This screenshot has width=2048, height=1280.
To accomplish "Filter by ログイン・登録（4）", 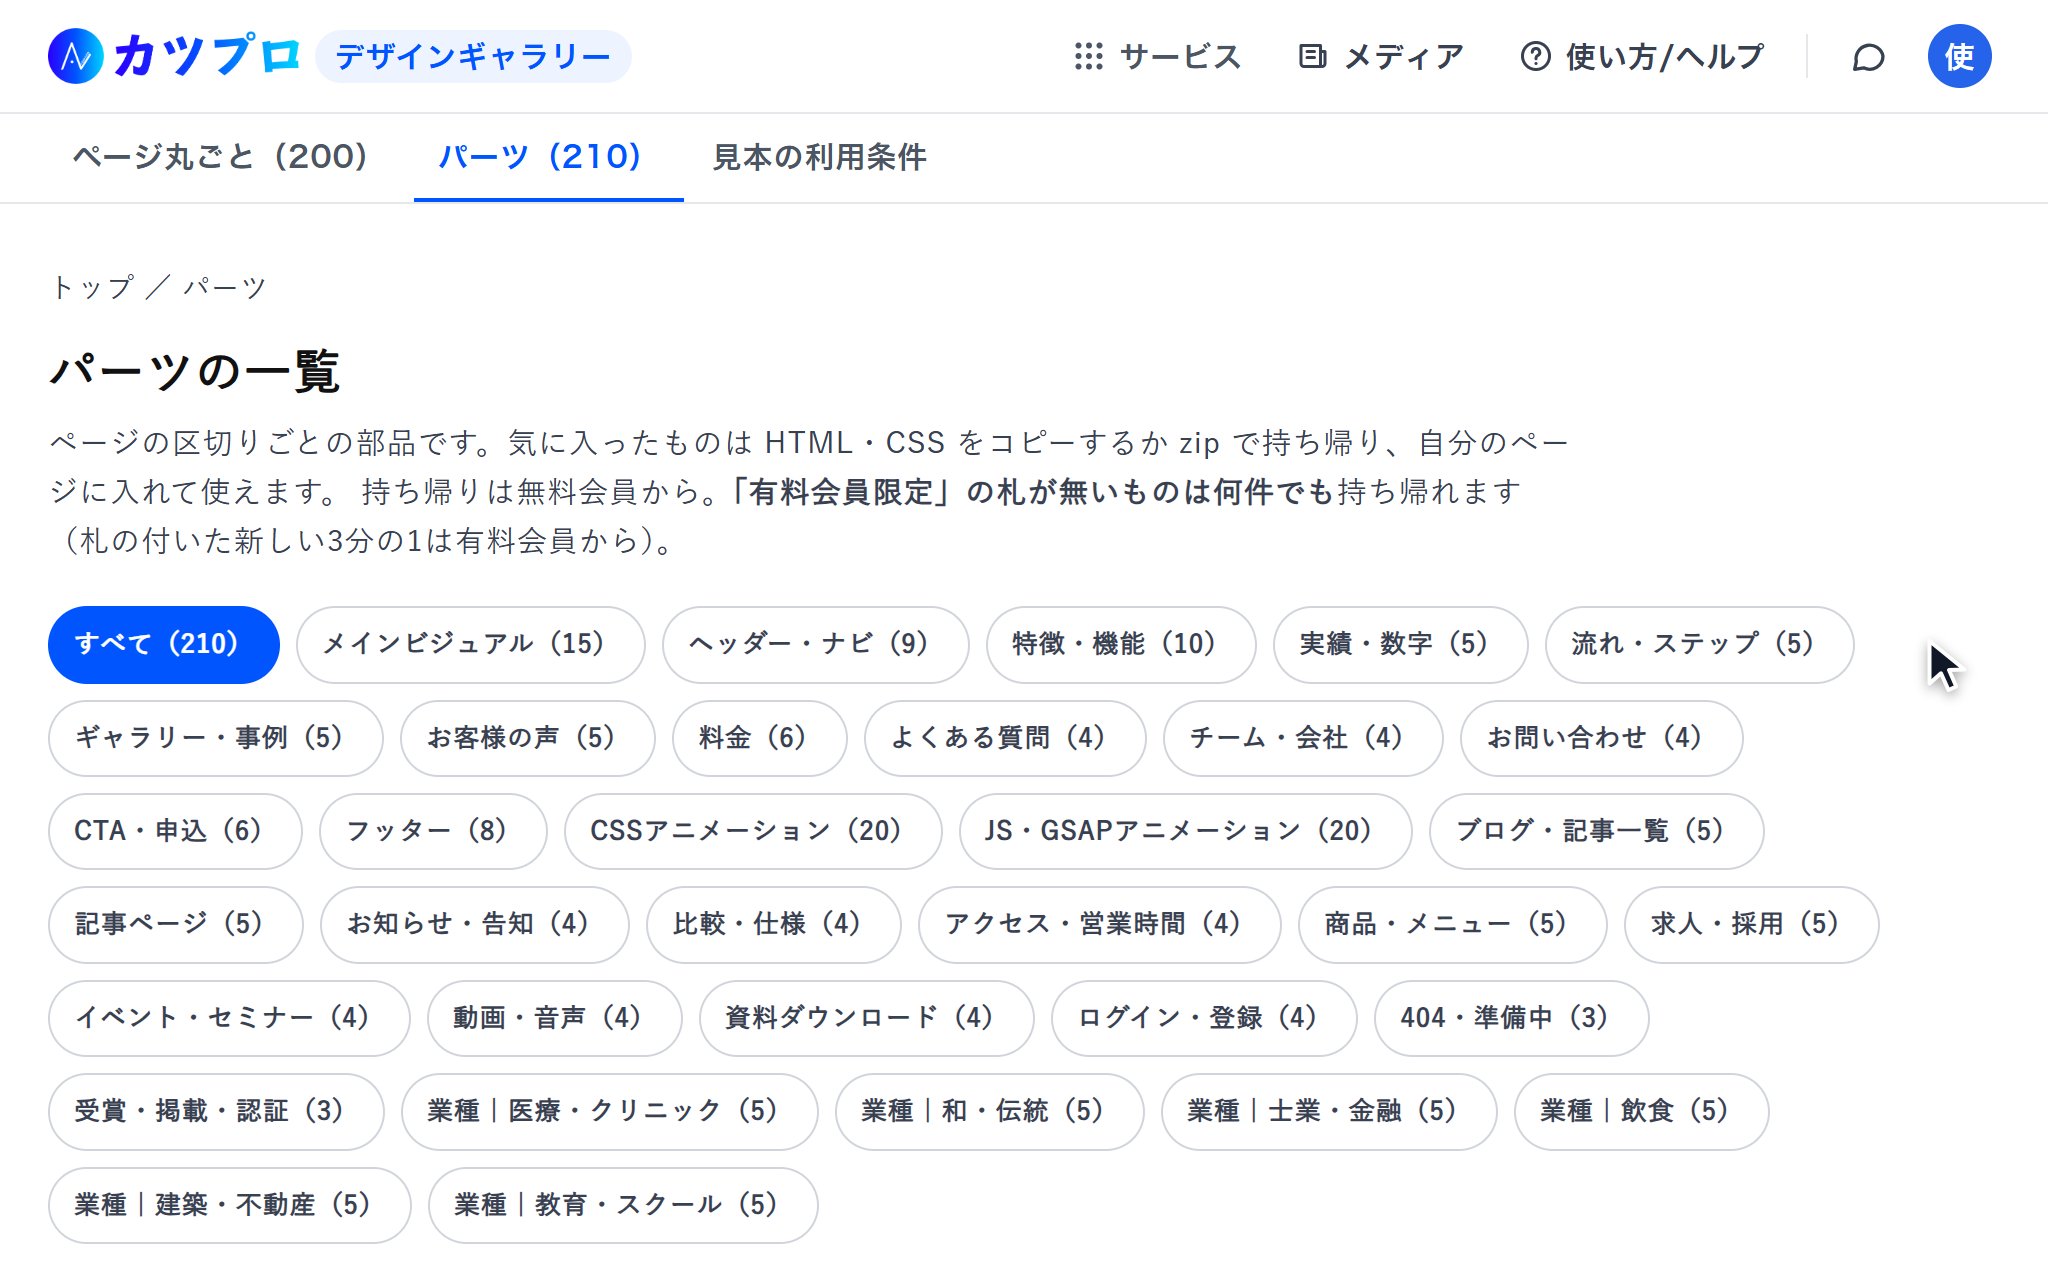I will tap(1204, 1018).
